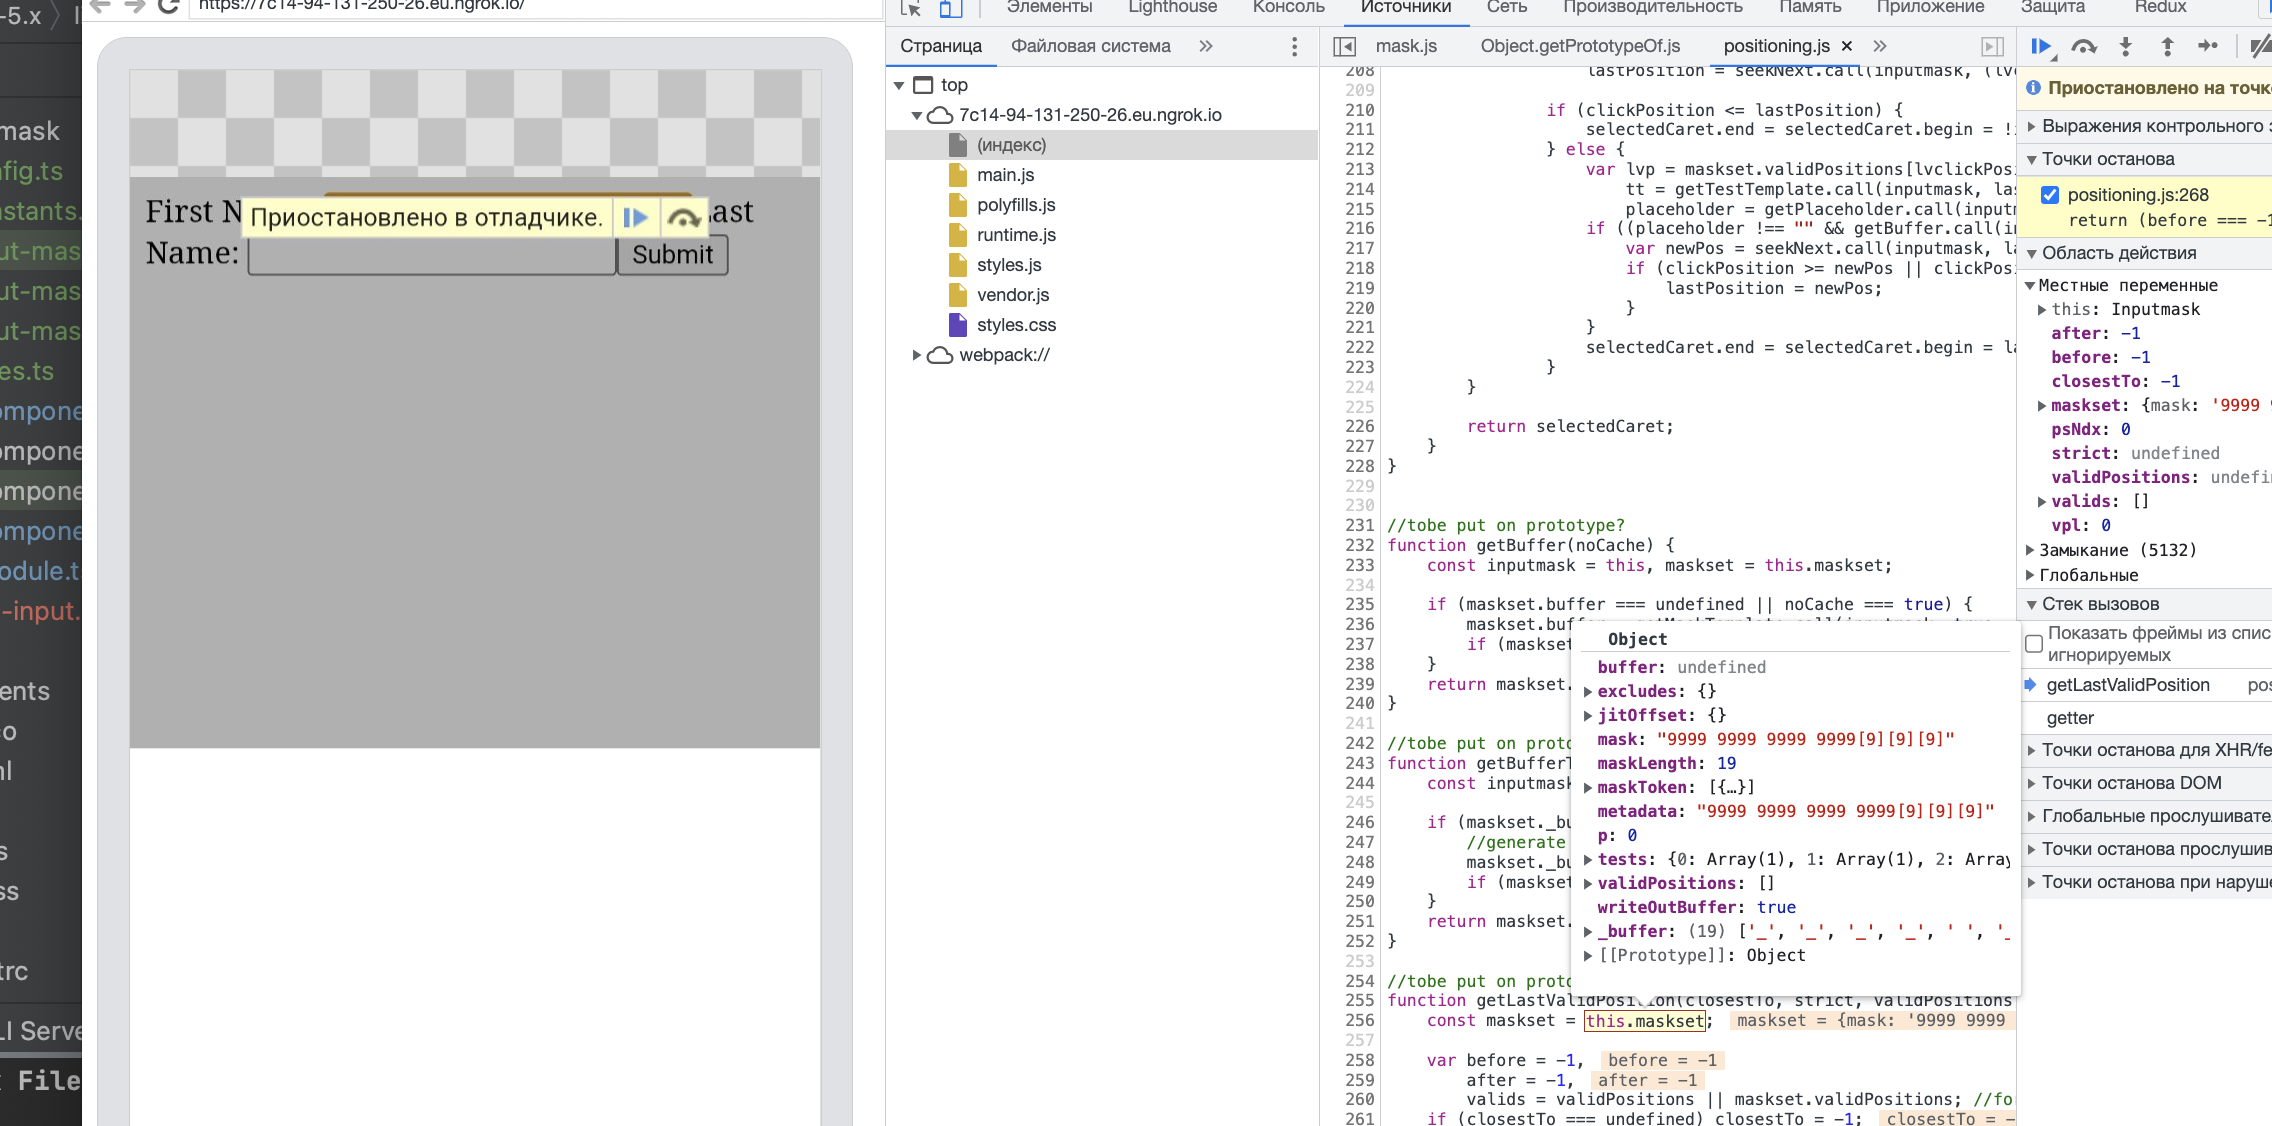Open the Sources panel options menu

pyautogui.click(x=1293, y=46)
